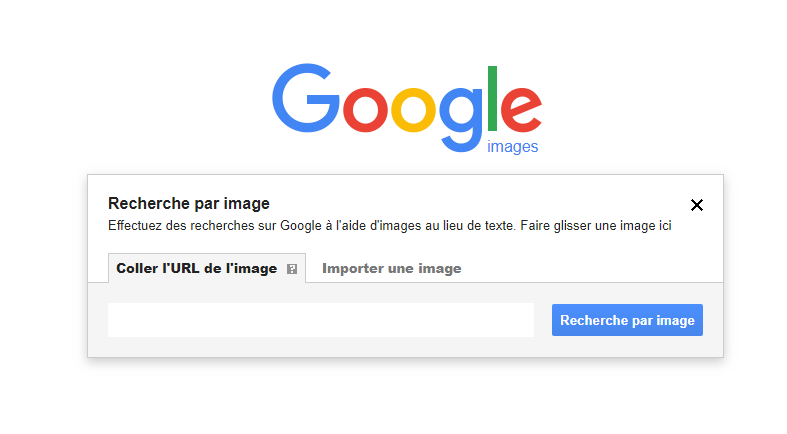
Task: Focus the image URL input field
Action: [x=320, y=320]
